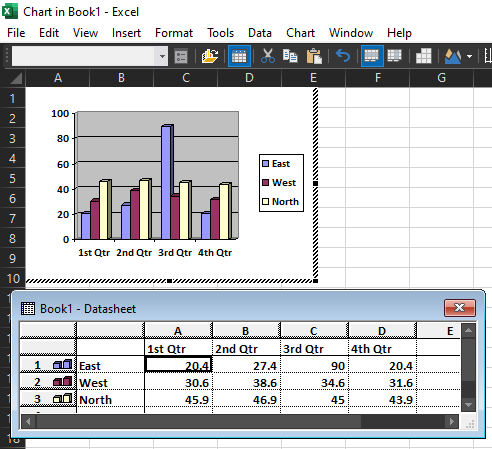Toggle the By Column series button
This screenshot has width=492, height=449.
394,56
